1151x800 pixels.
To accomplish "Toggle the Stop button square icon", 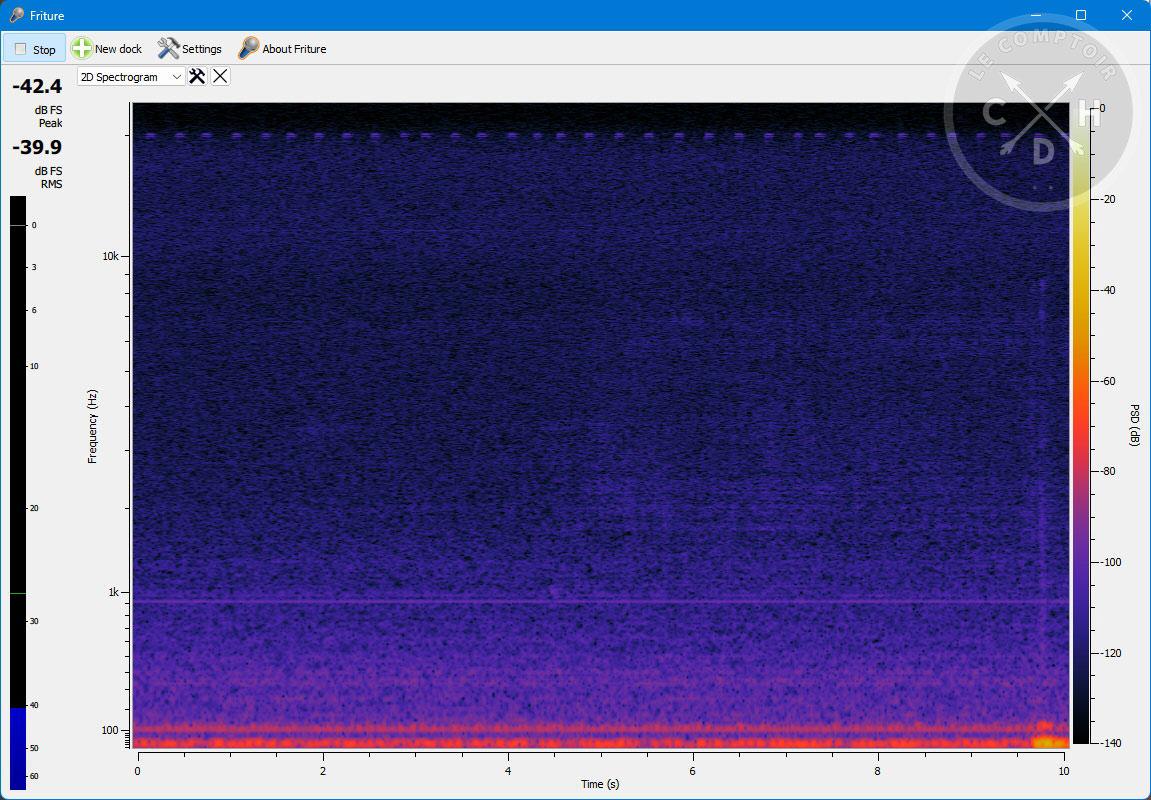I will (x=20, y=49).
